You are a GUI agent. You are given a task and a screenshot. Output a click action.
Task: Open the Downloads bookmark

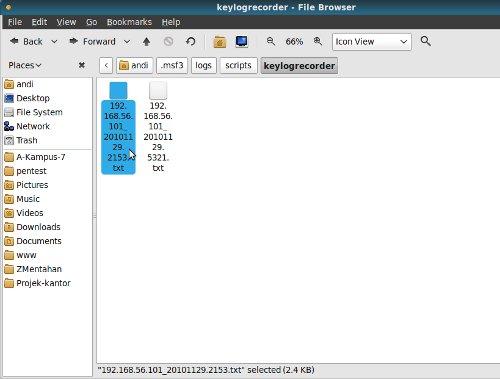(x=33, y=227)
